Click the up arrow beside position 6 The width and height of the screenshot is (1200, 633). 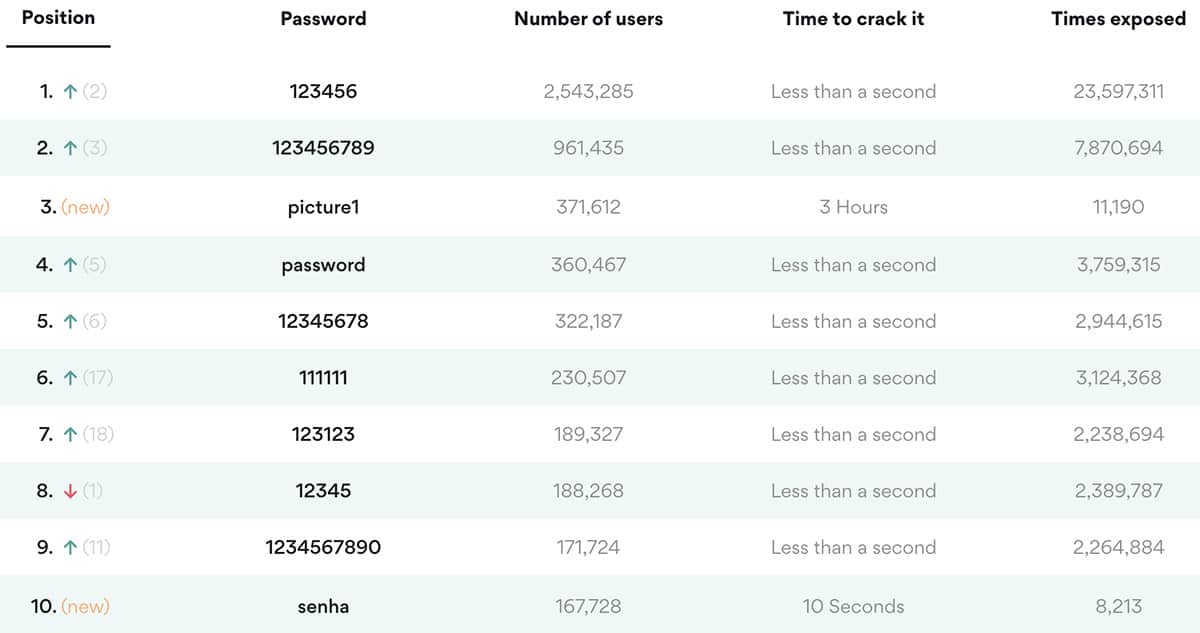pos(69,378)
